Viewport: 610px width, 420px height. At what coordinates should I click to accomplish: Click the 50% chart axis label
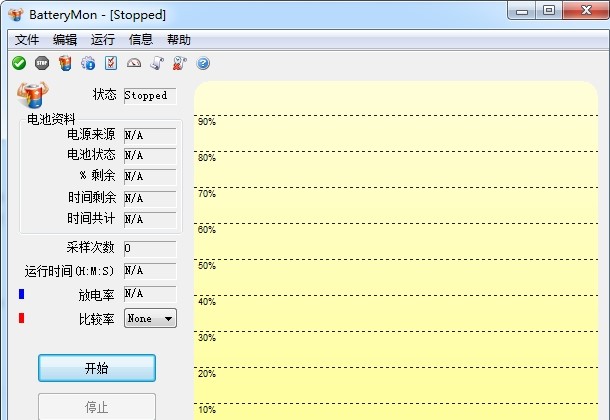(207, 266)
